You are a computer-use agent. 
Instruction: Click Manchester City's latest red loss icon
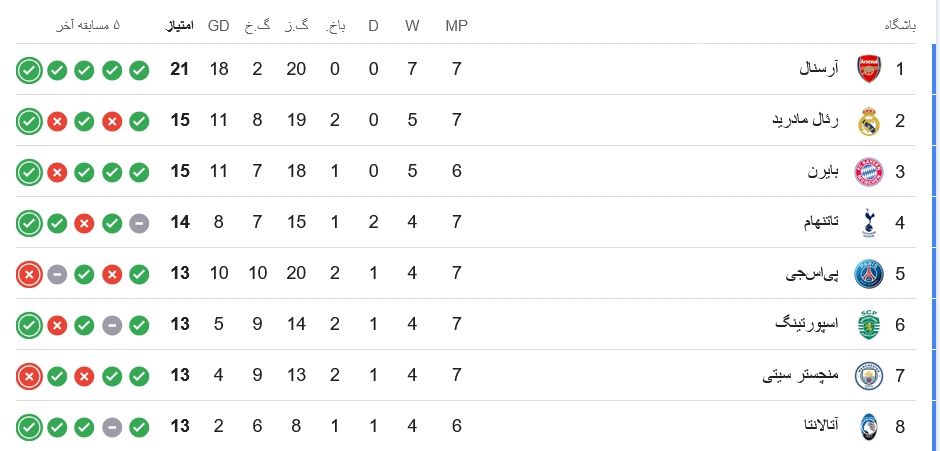point(29,377)
